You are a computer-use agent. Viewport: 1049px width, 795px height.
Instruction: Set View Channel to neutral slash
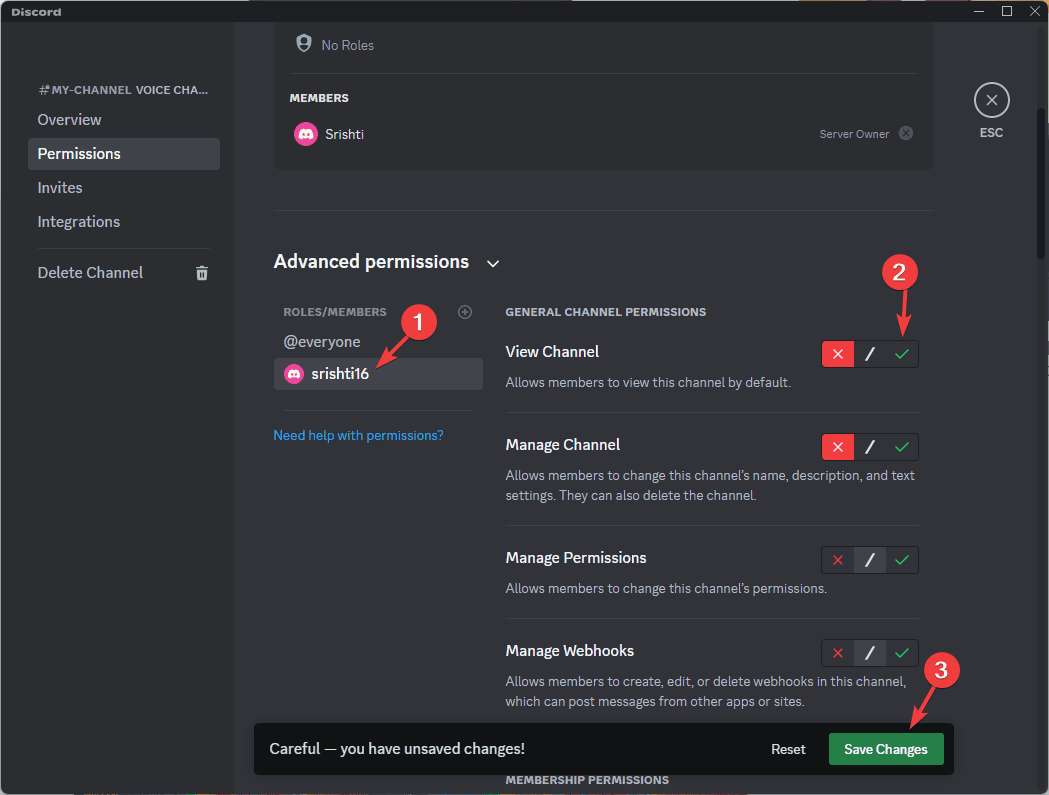(870, 354)
